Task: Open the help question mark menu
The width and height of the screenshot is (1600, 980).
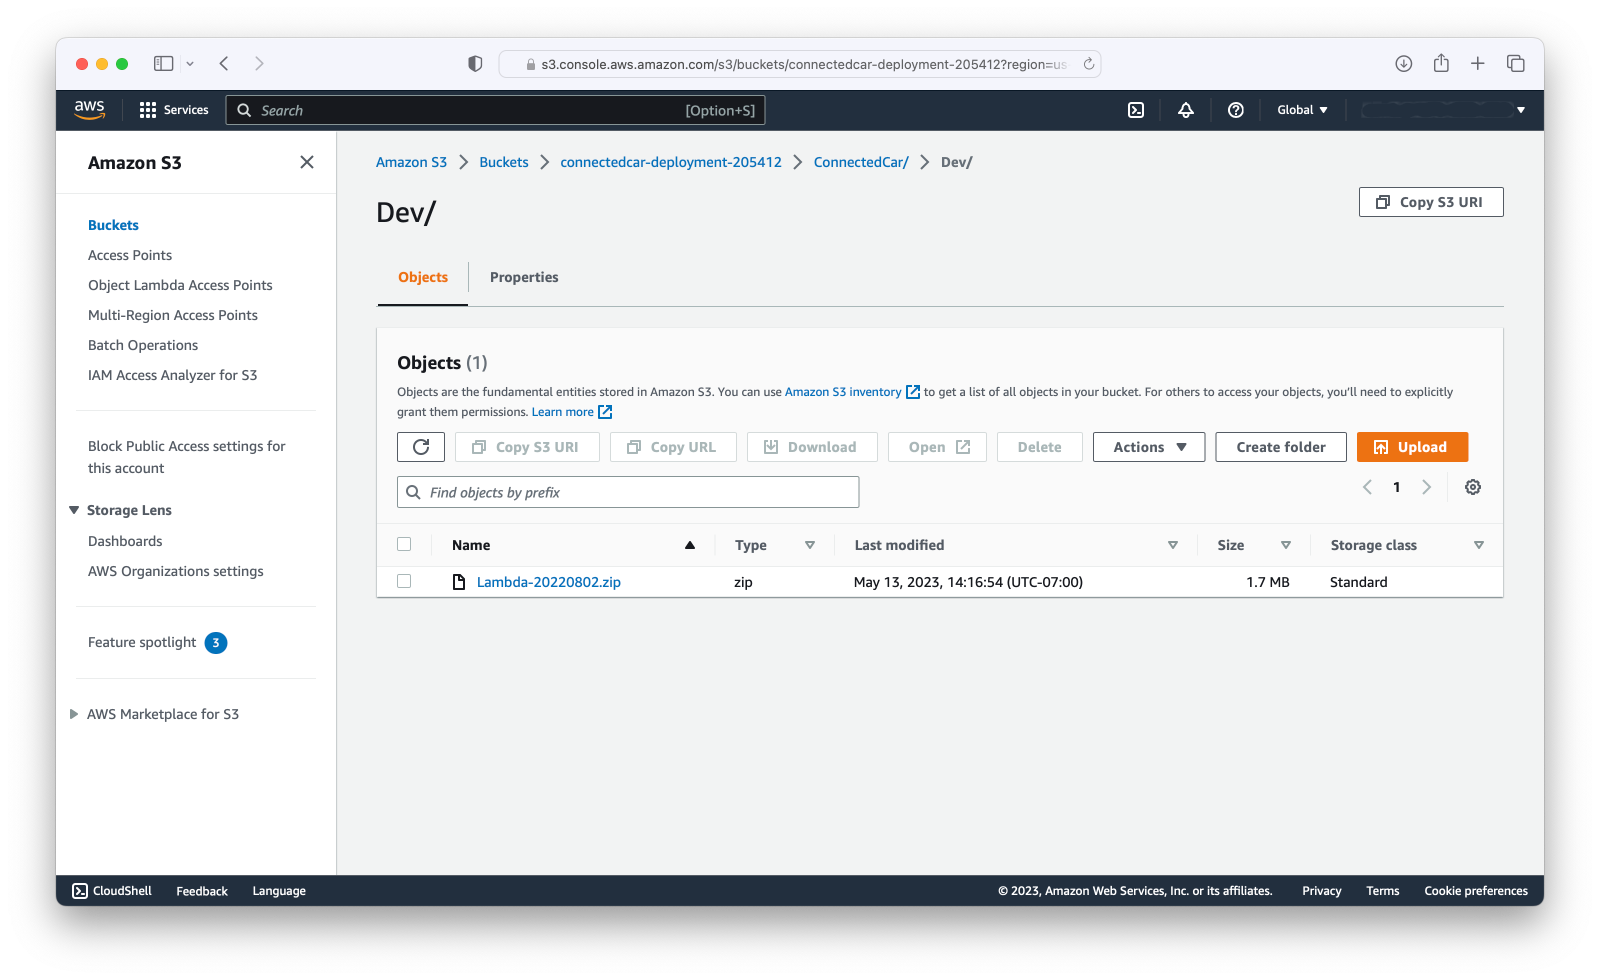Action: [x=1236, y=110]
